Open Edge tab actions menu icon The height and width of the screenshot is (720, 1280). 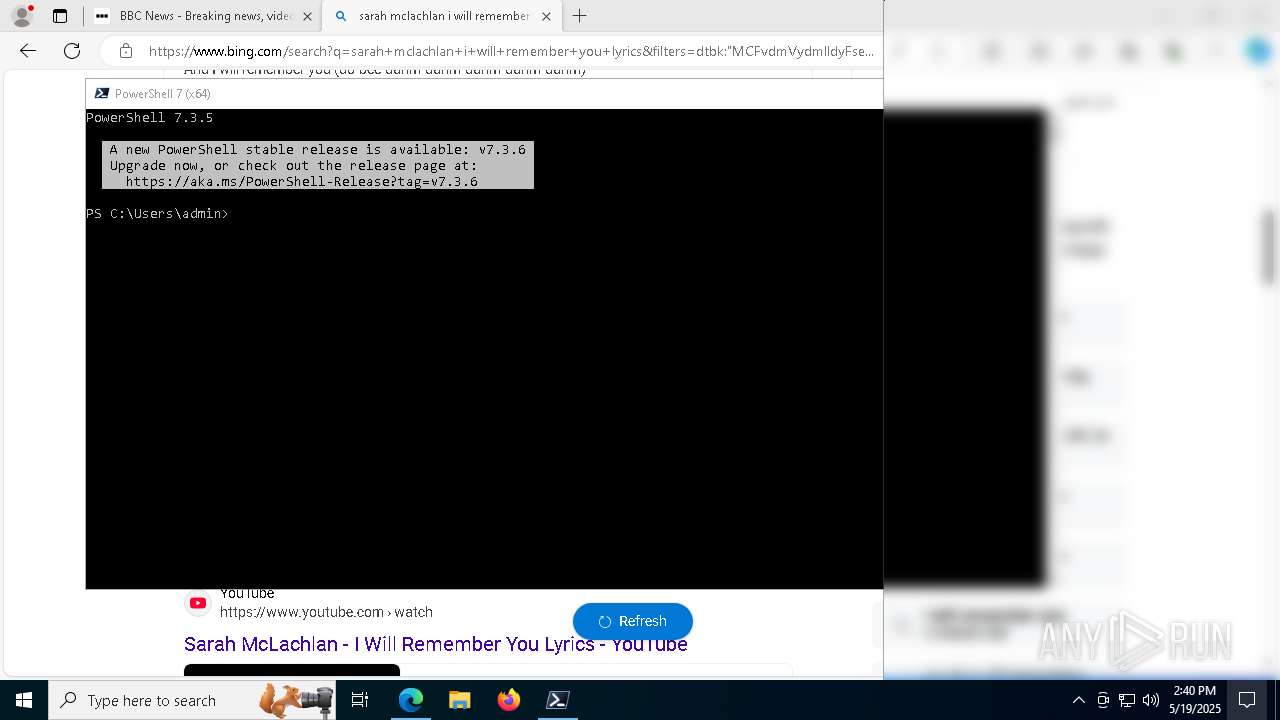click(x=60, y=16)
